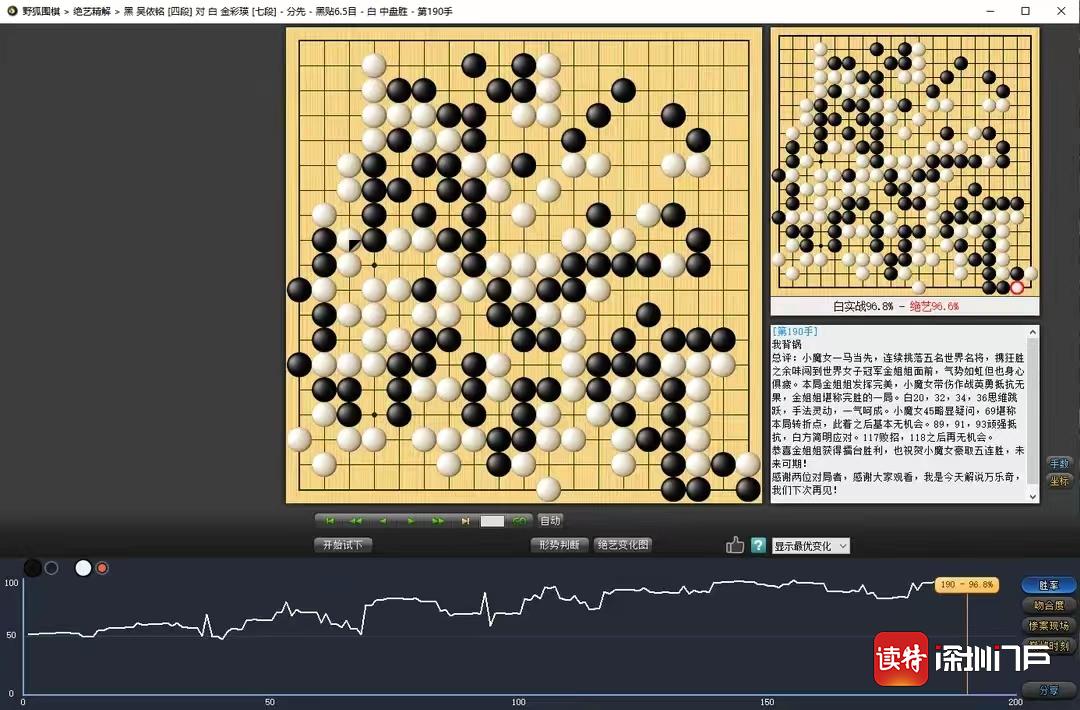1080x710 pixels.
Task: Show the 绝艺变化图 variation diagram
Action: [623, 545]
